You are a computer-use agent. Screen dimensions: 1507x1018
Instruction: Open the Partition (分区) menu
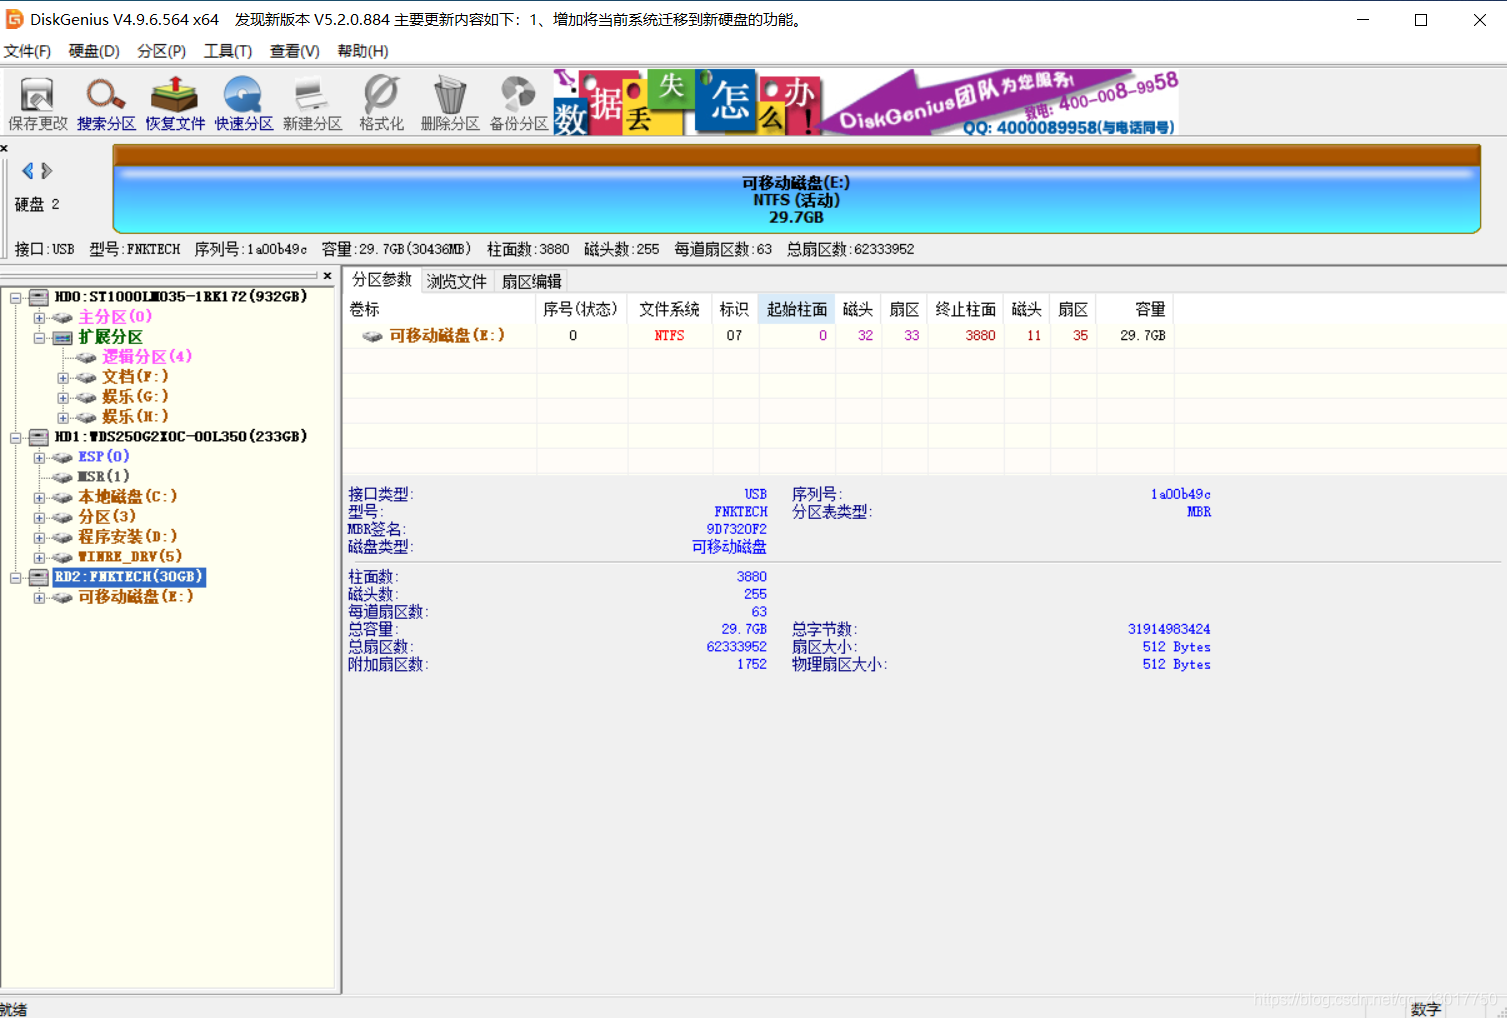[162, 51]
